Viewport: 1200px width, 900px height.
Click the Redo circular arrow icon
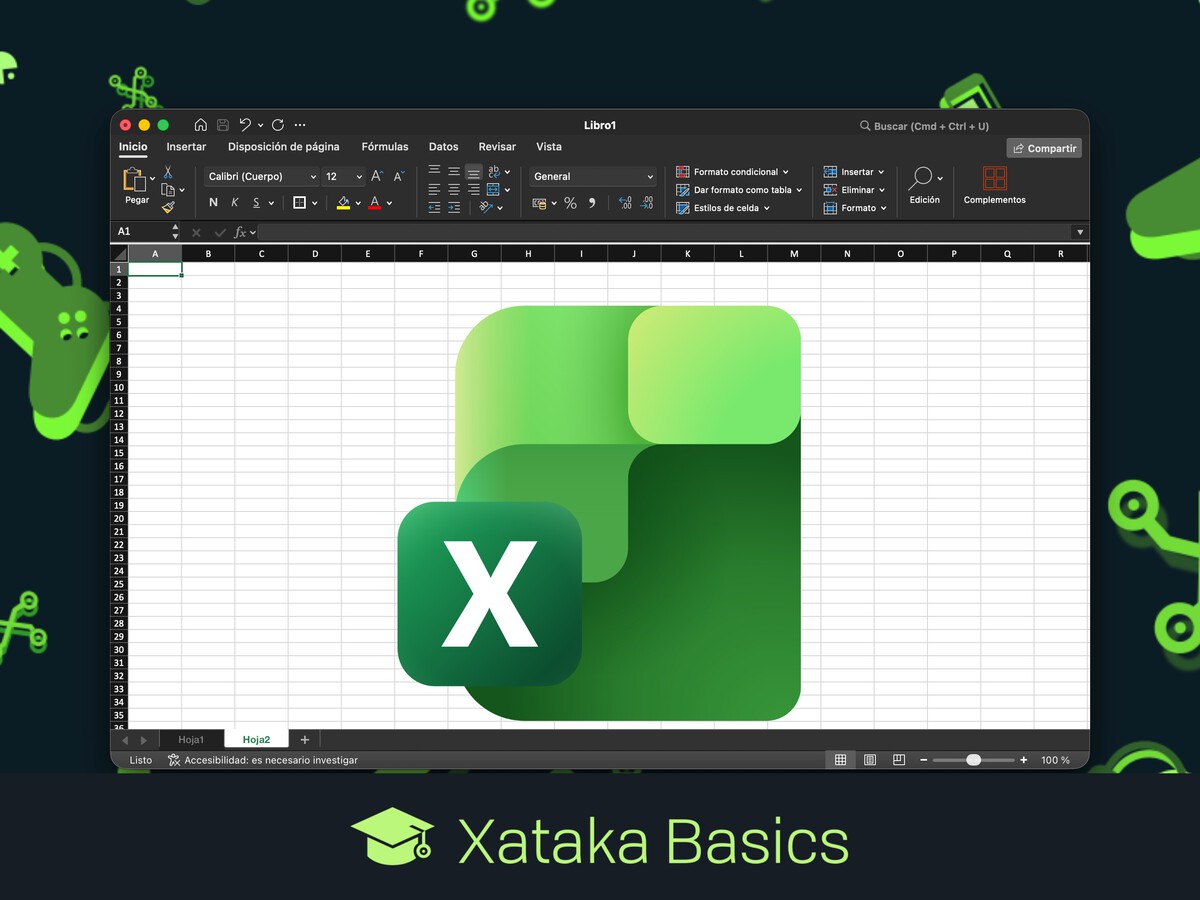click(278, 125)
